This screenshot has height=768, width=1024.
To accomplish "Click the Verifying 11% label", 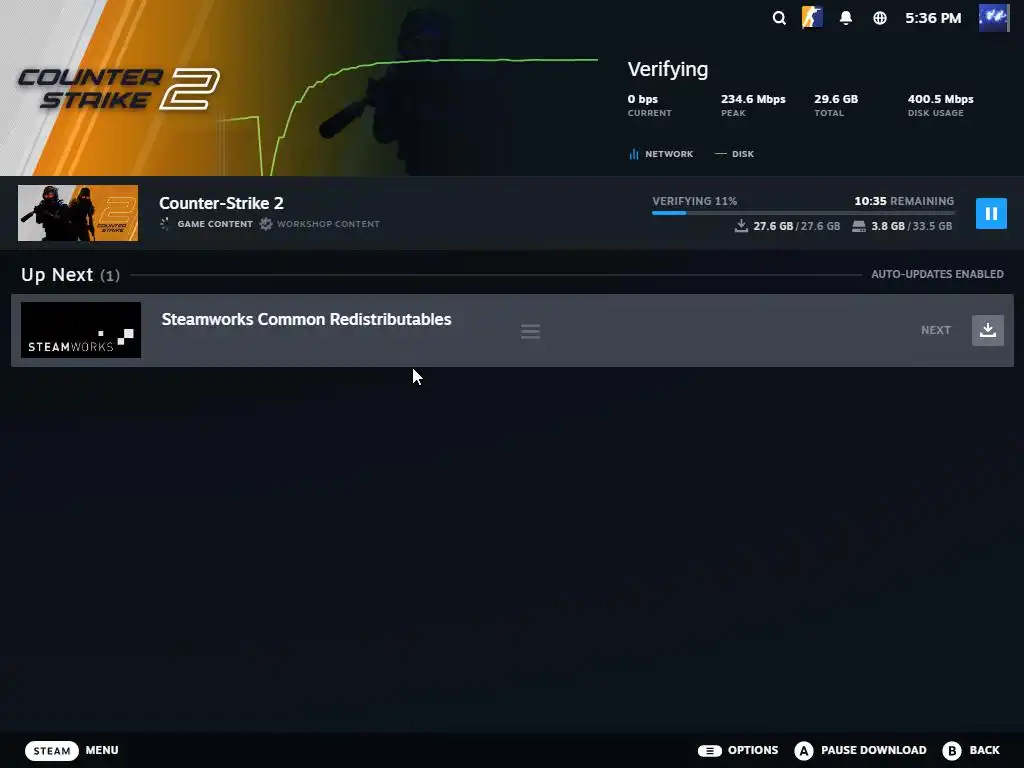I will (x=694, y=201).
